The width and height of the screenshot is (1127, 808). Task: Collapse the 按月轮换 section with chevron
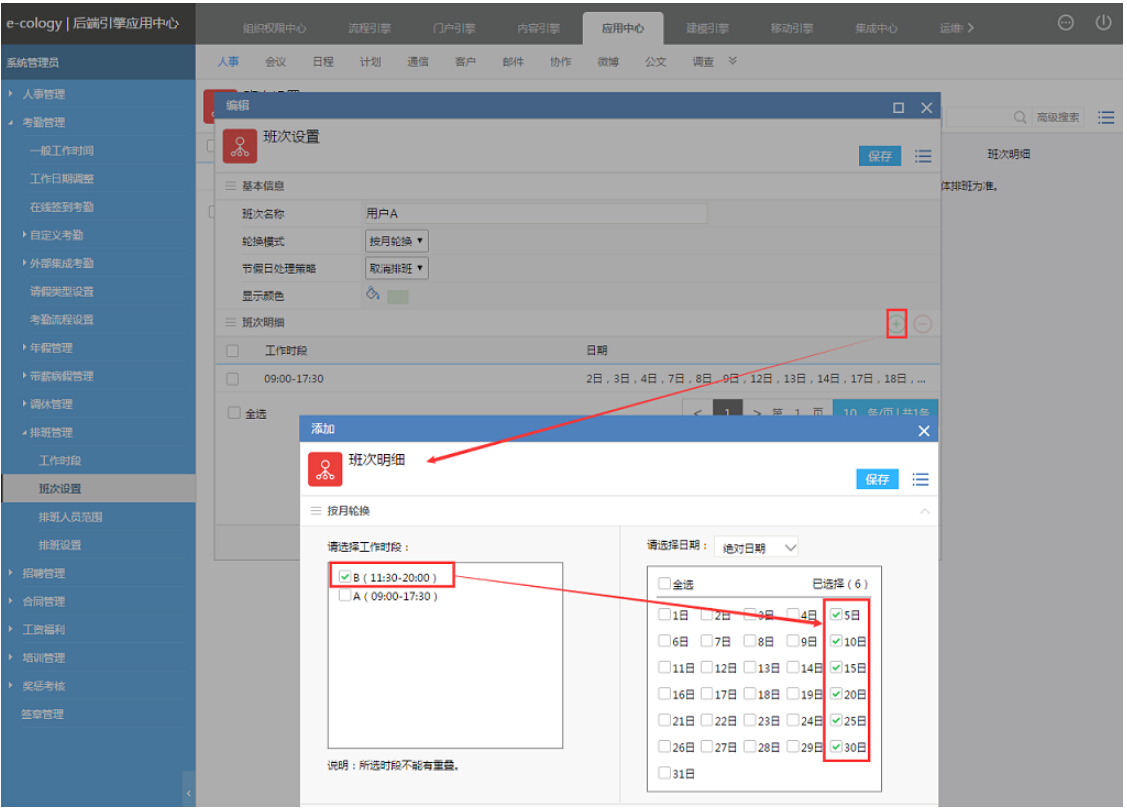click(924, 511)
